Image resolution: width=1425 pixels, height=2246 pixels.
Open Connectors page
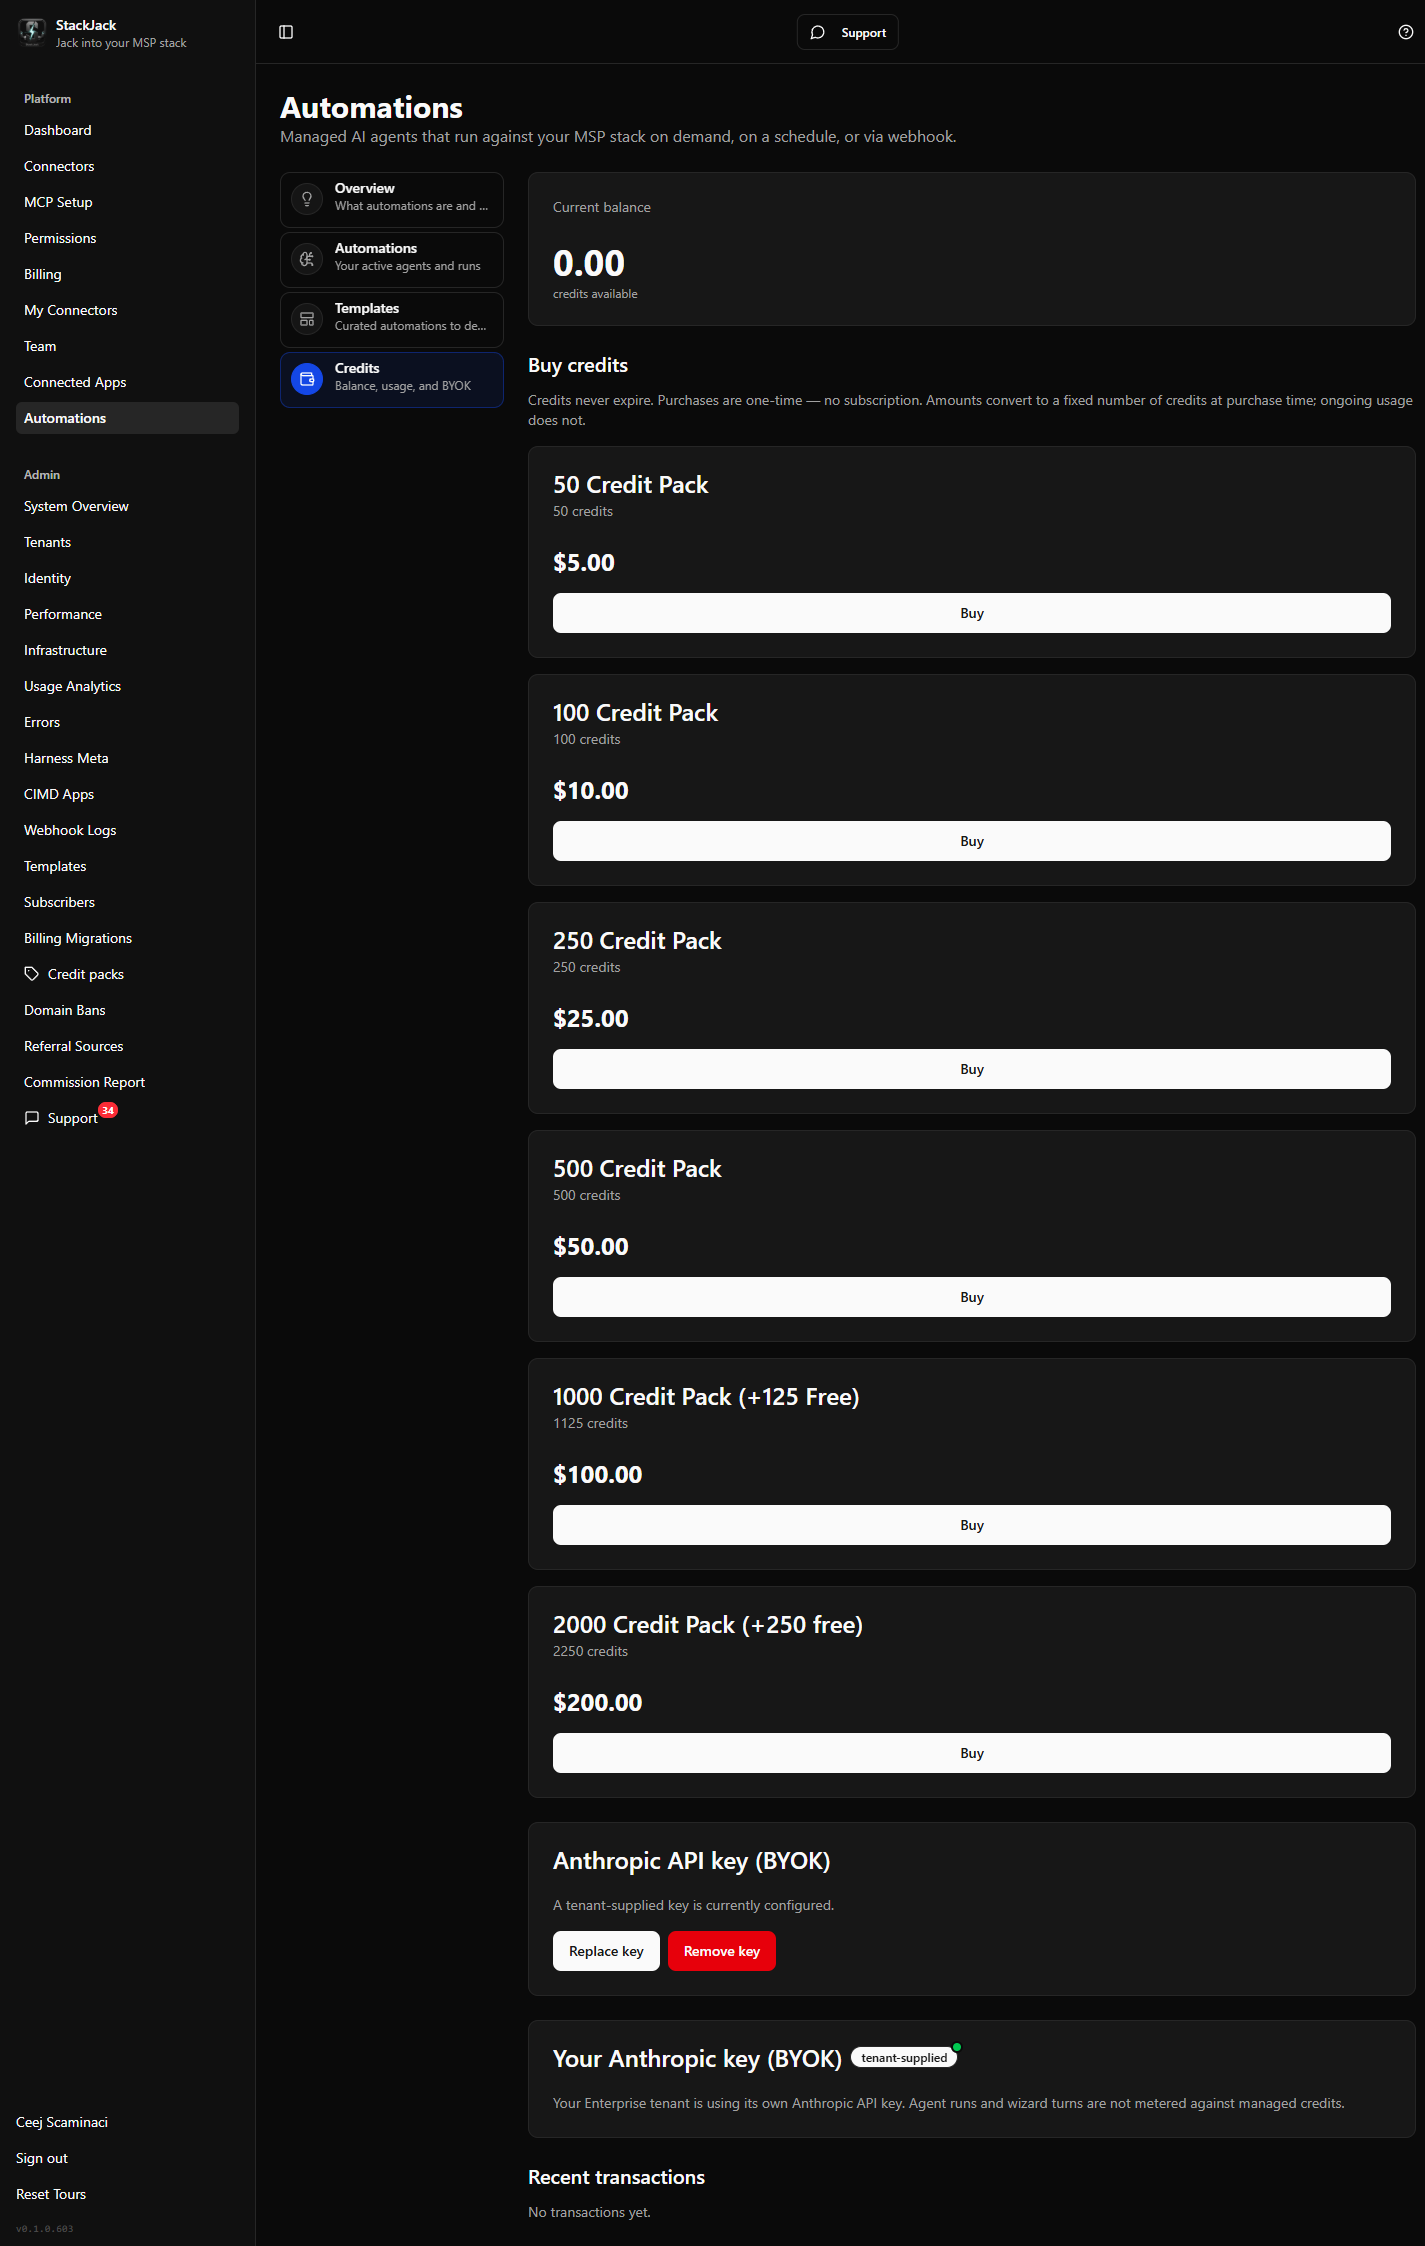pyautogui.click(x=127, y=166)
